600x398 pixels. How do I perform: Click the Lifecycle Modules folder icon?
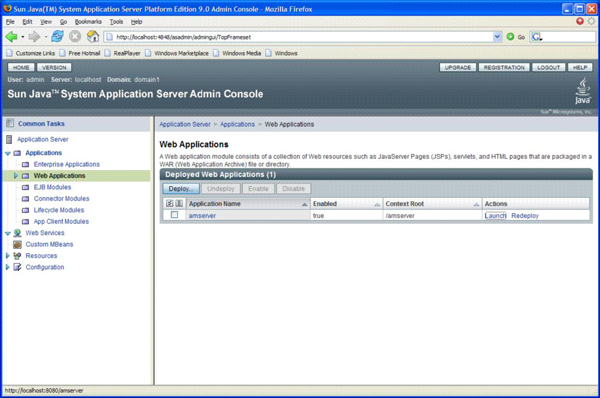[25, 210]
